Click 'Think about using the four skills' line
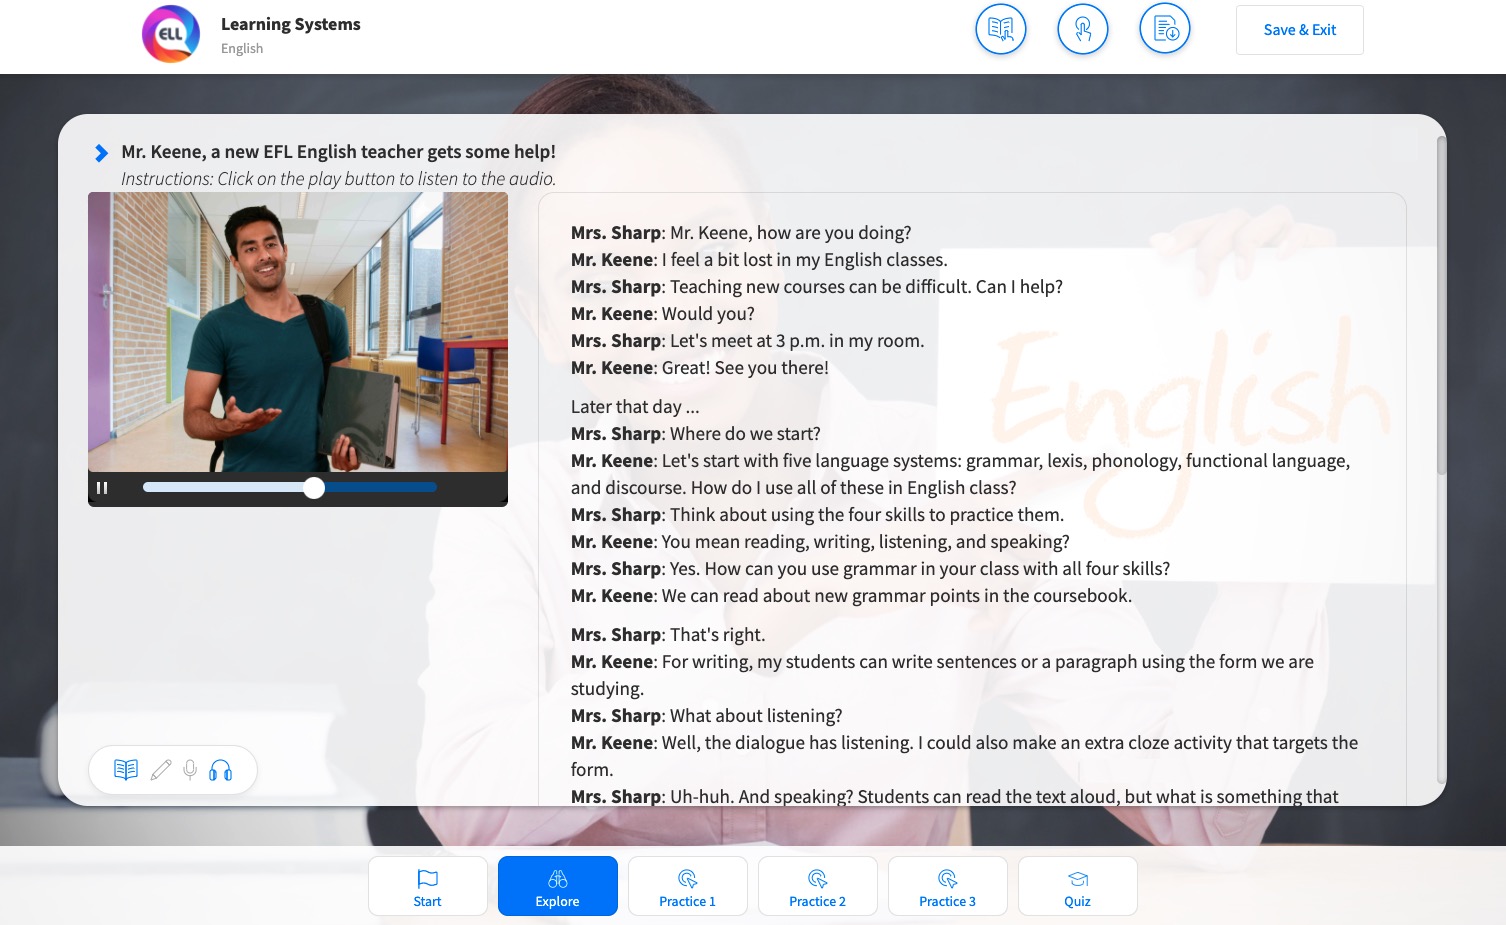 click(x=817, y=515)
